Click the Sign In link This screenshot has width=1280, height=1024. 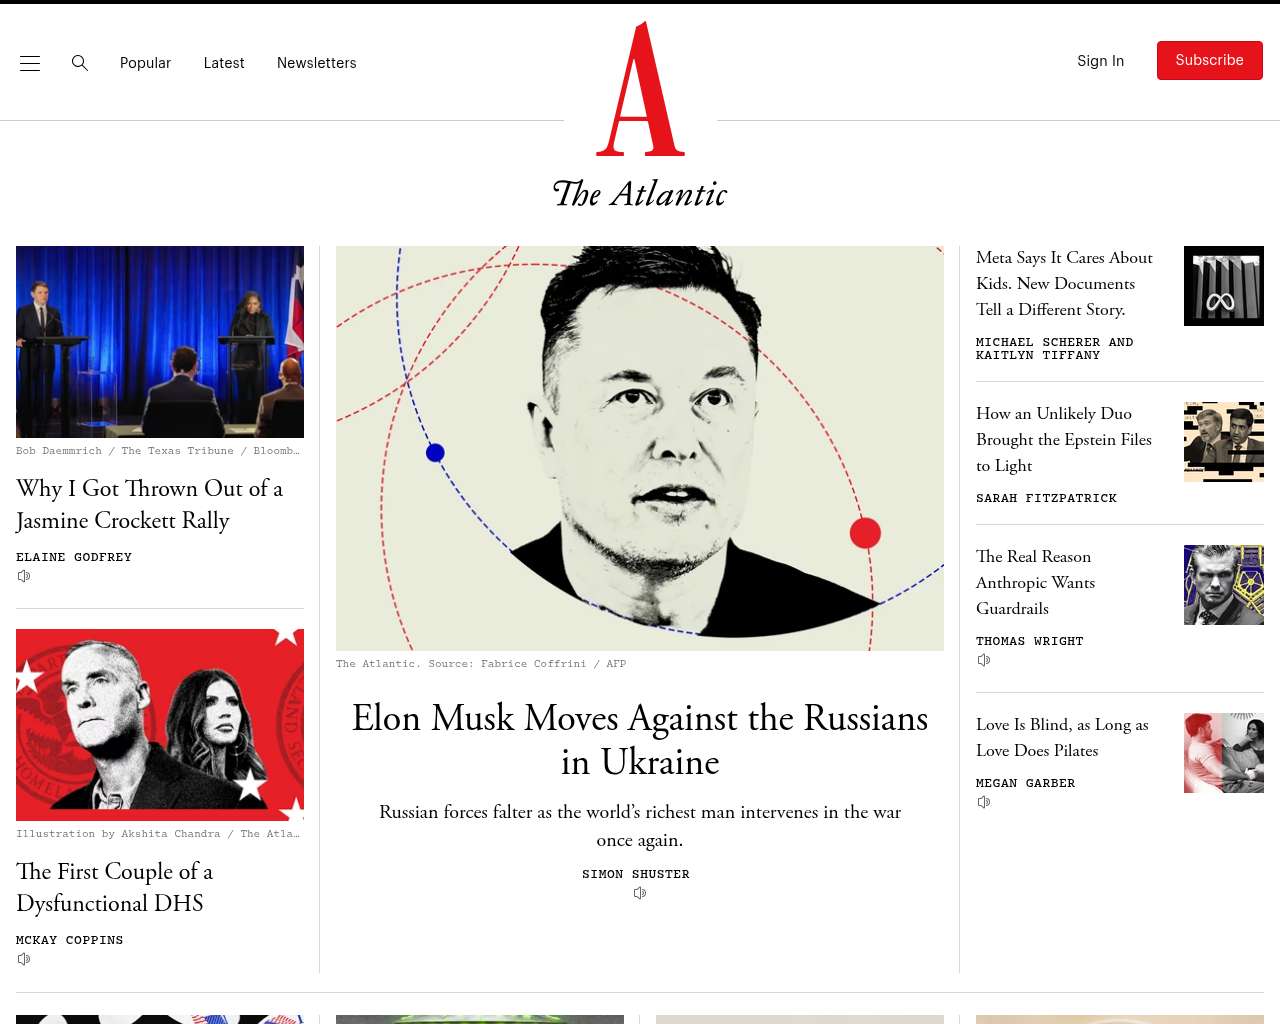1100,61
